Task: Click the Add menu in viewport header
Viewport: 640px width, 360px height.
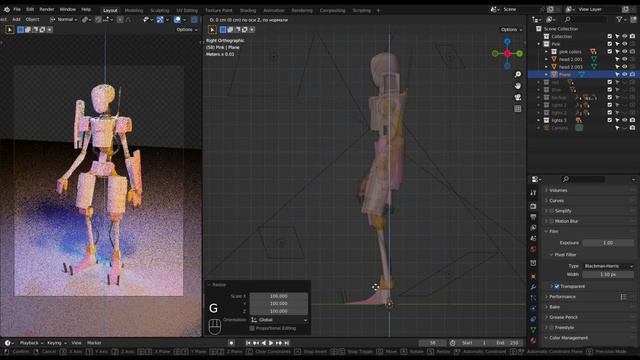Action: tap(16, 19)
